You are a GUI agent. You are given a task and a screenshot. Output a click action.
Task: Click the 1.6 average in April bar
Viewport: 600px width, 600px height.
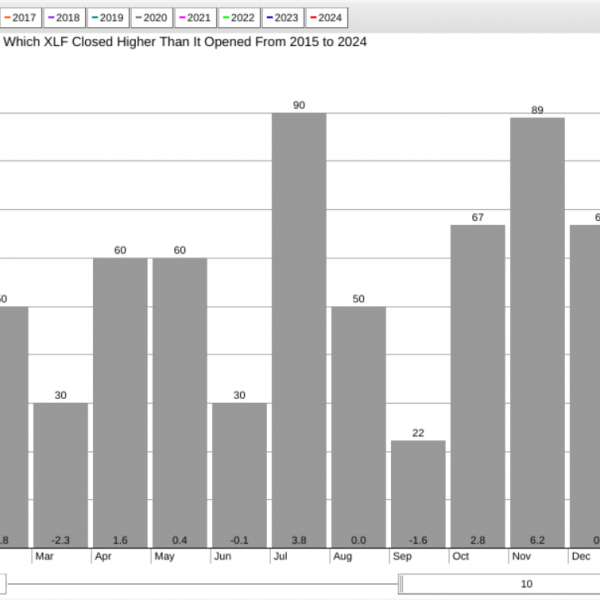[120, 540]
